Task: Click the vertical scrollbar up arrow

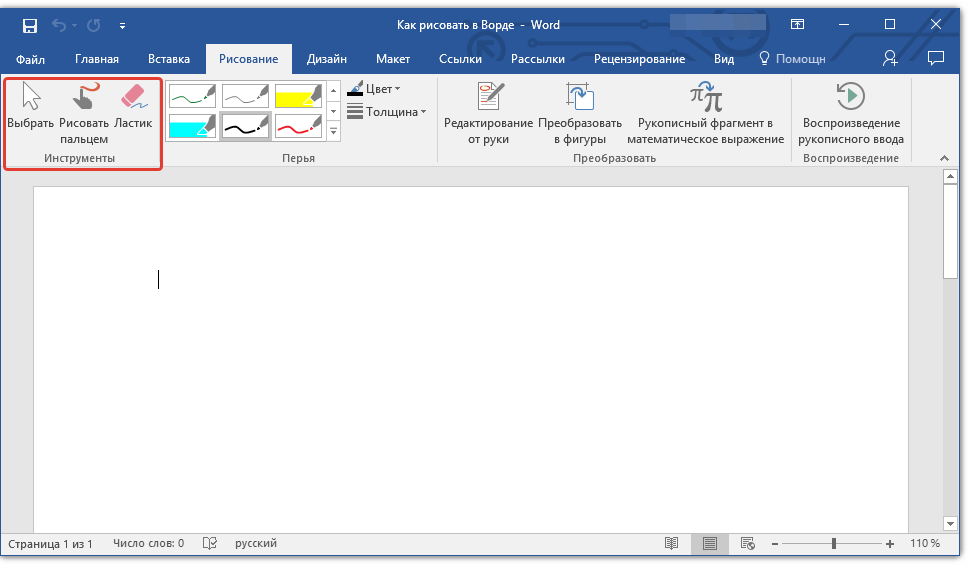Action: point(951,177)
